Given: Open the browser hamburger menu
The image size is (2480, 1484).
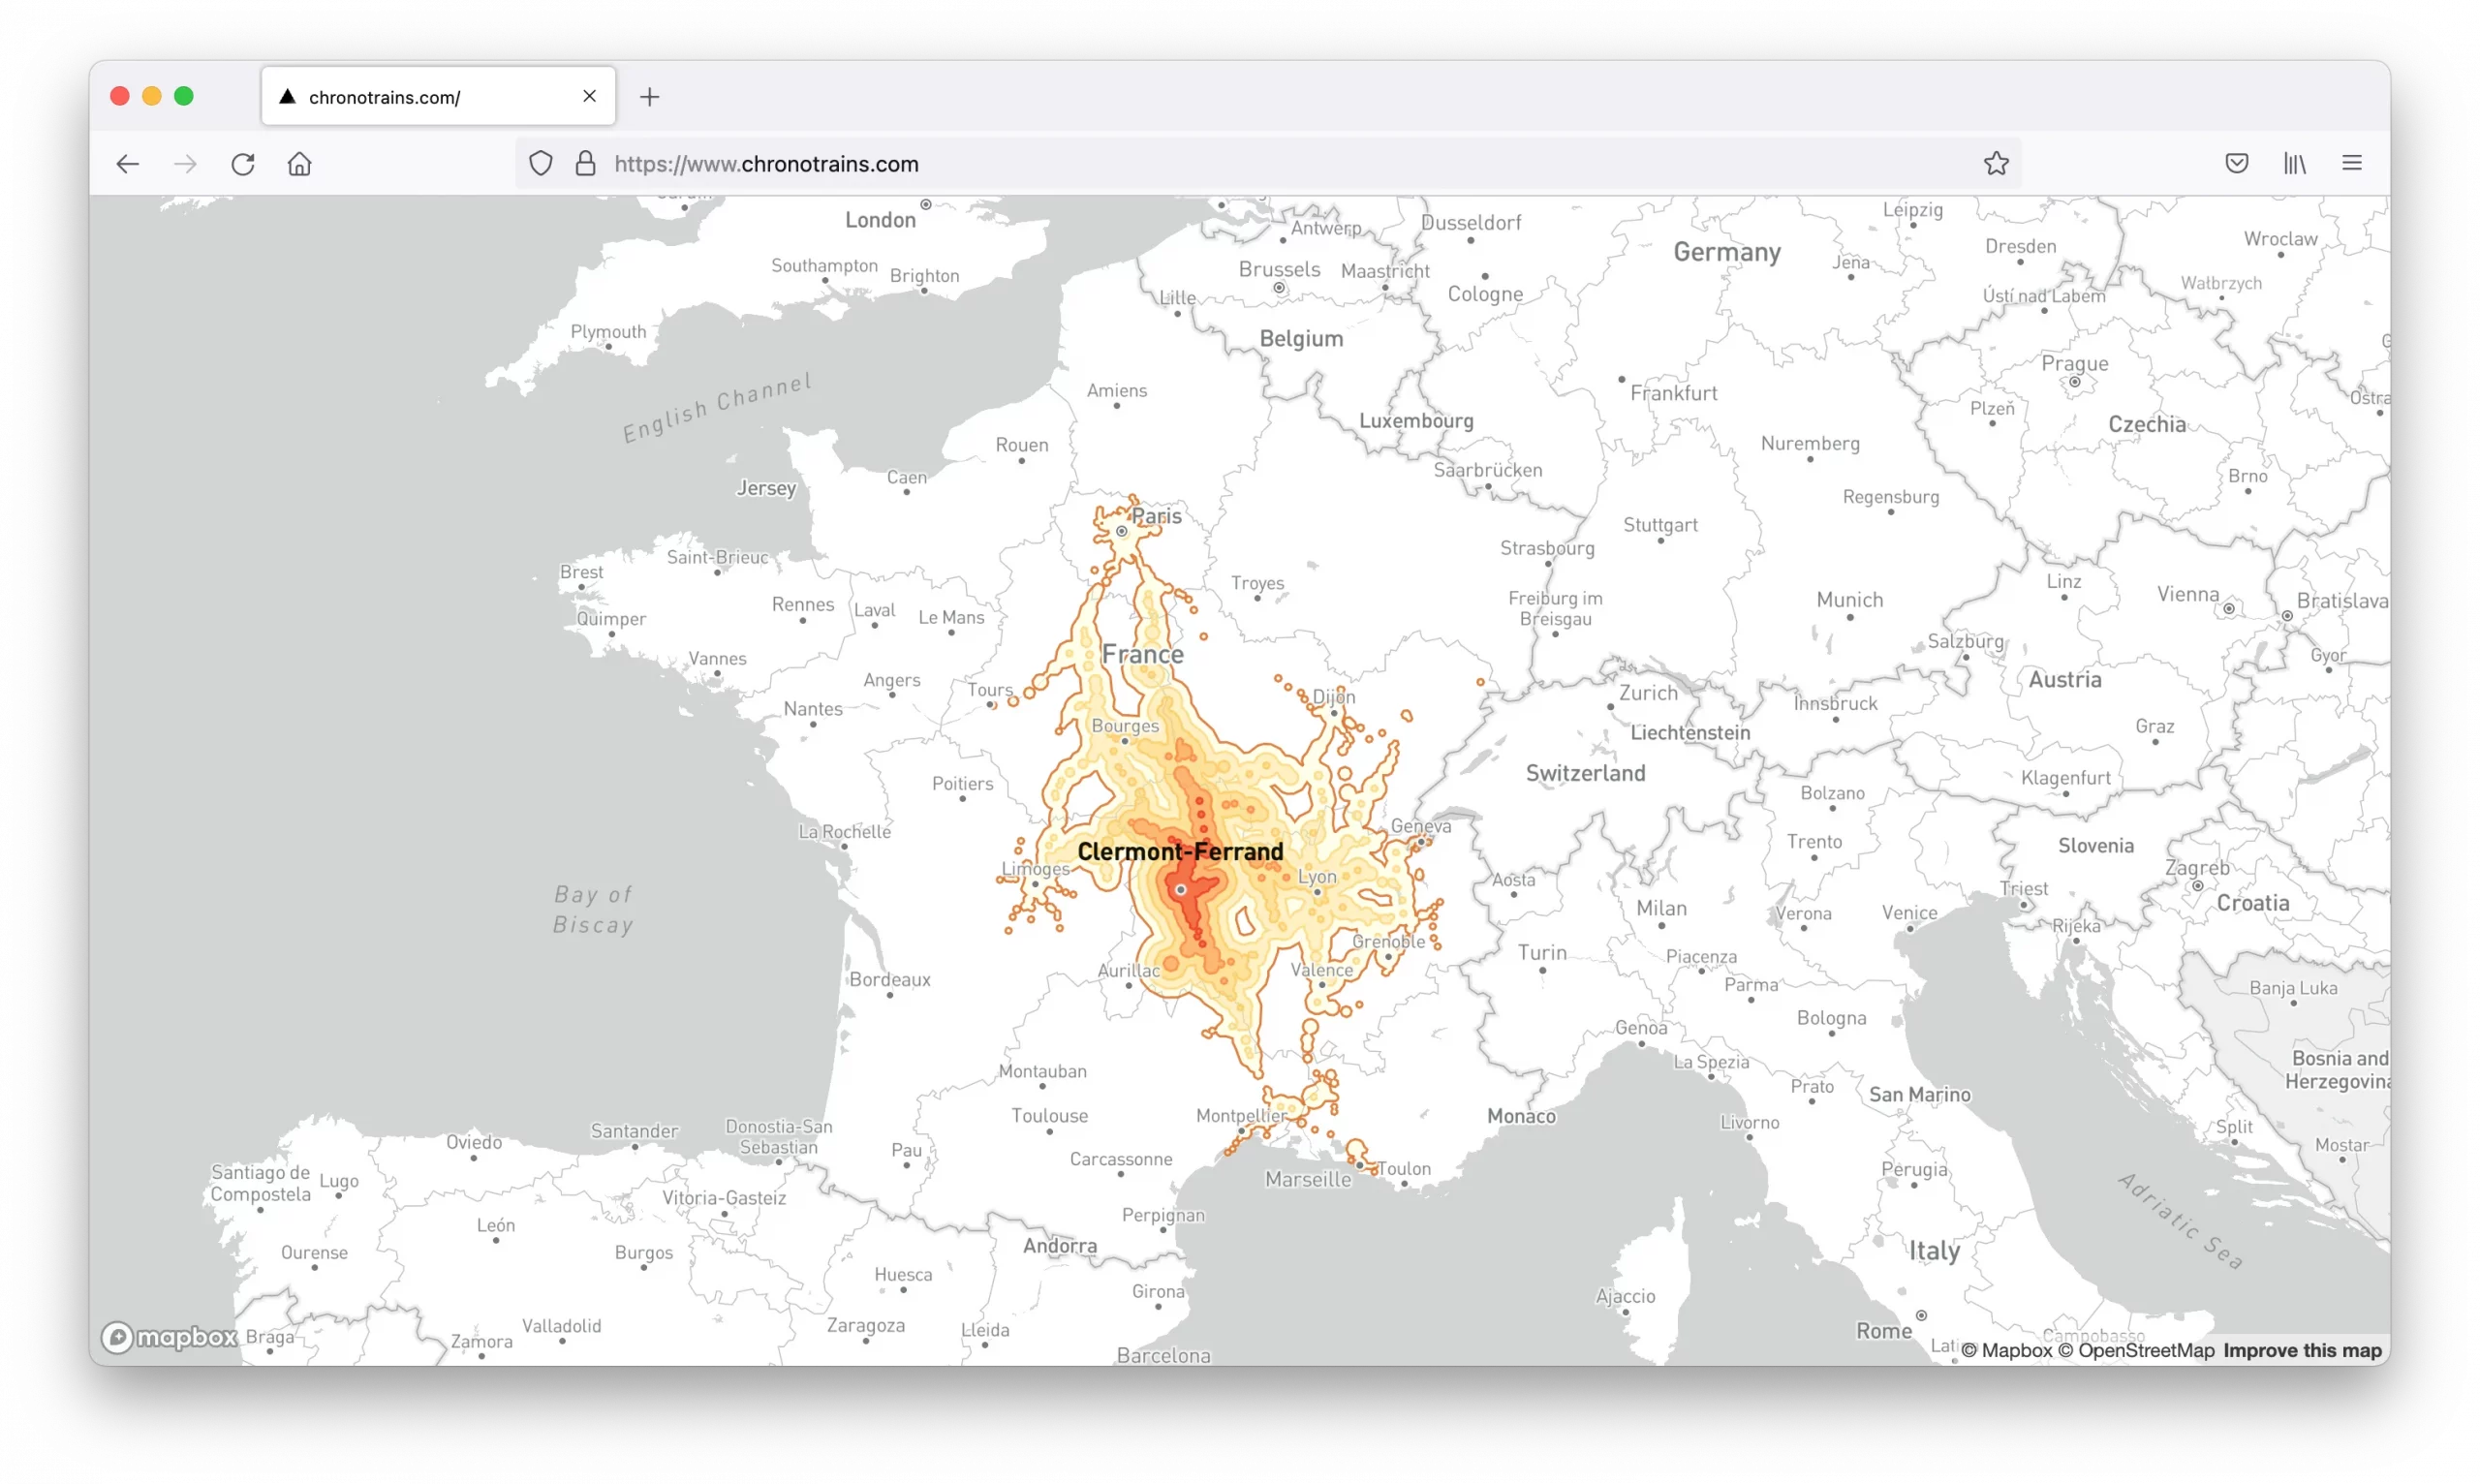Looking at the screenshot, I should click(x=2352, y=163).
